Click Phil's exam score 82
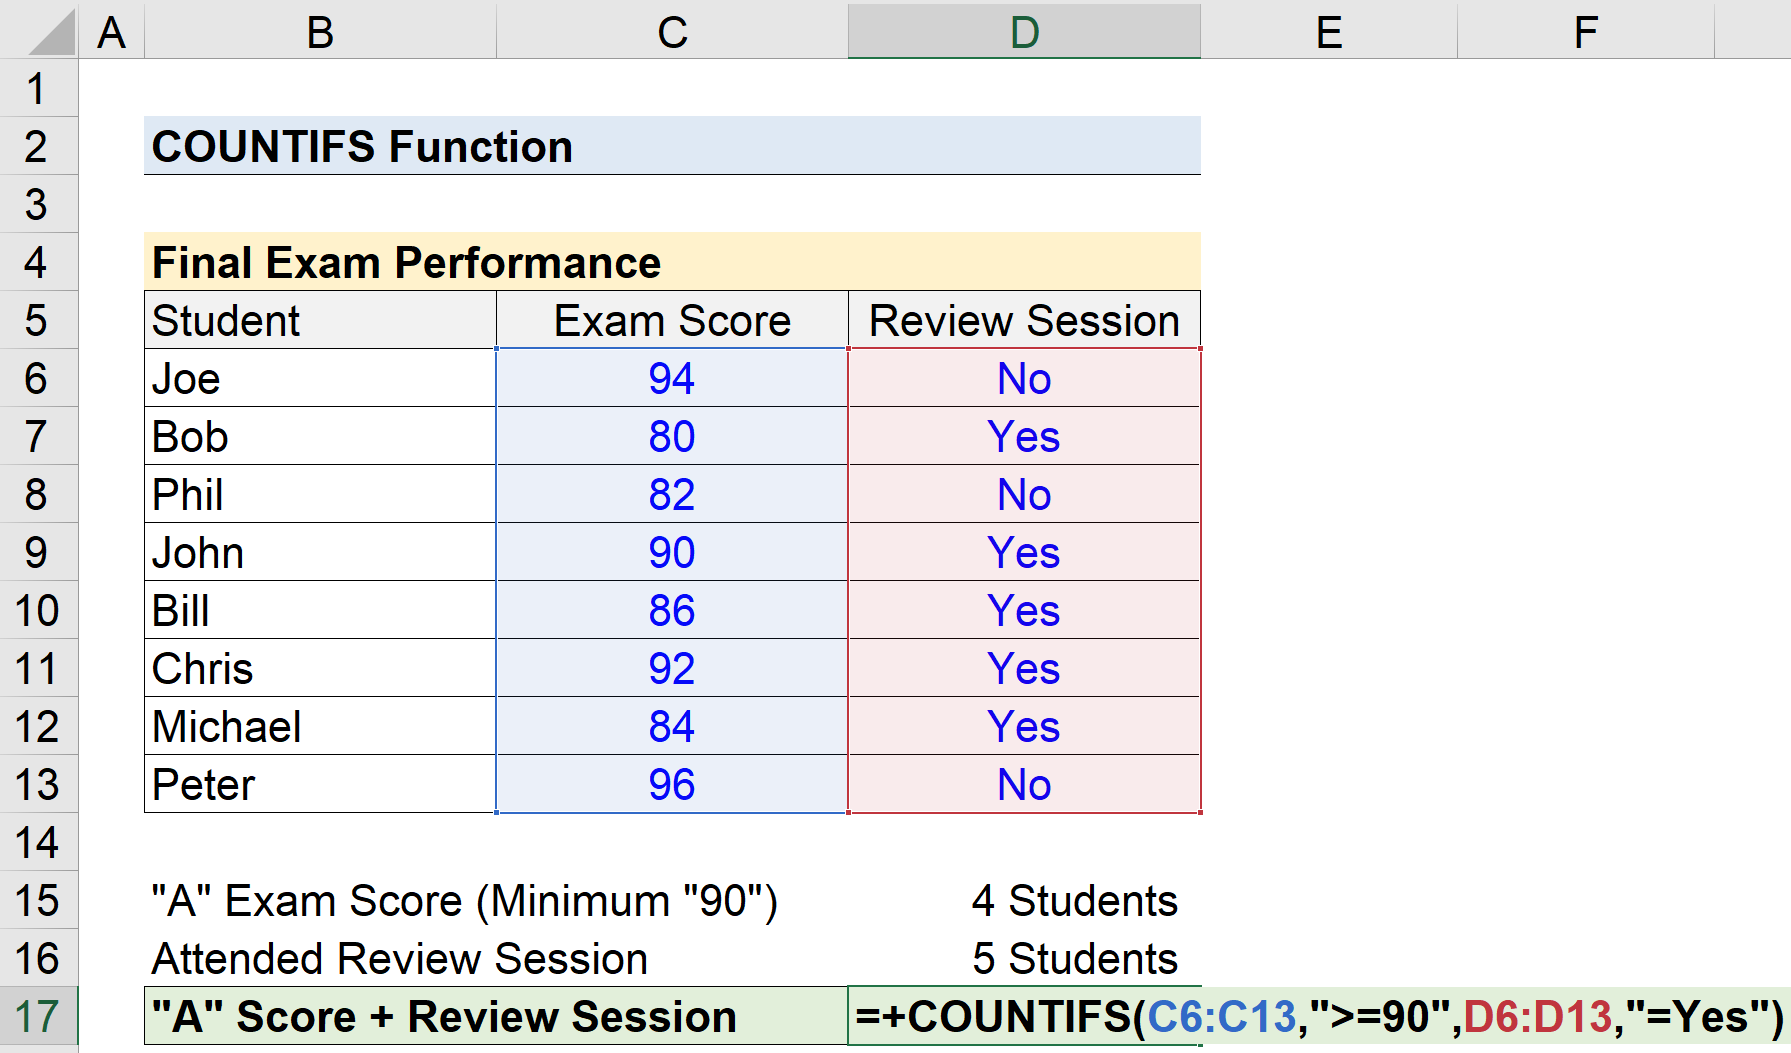This screenshot has width=1791, height=1053. coord(672,494)
